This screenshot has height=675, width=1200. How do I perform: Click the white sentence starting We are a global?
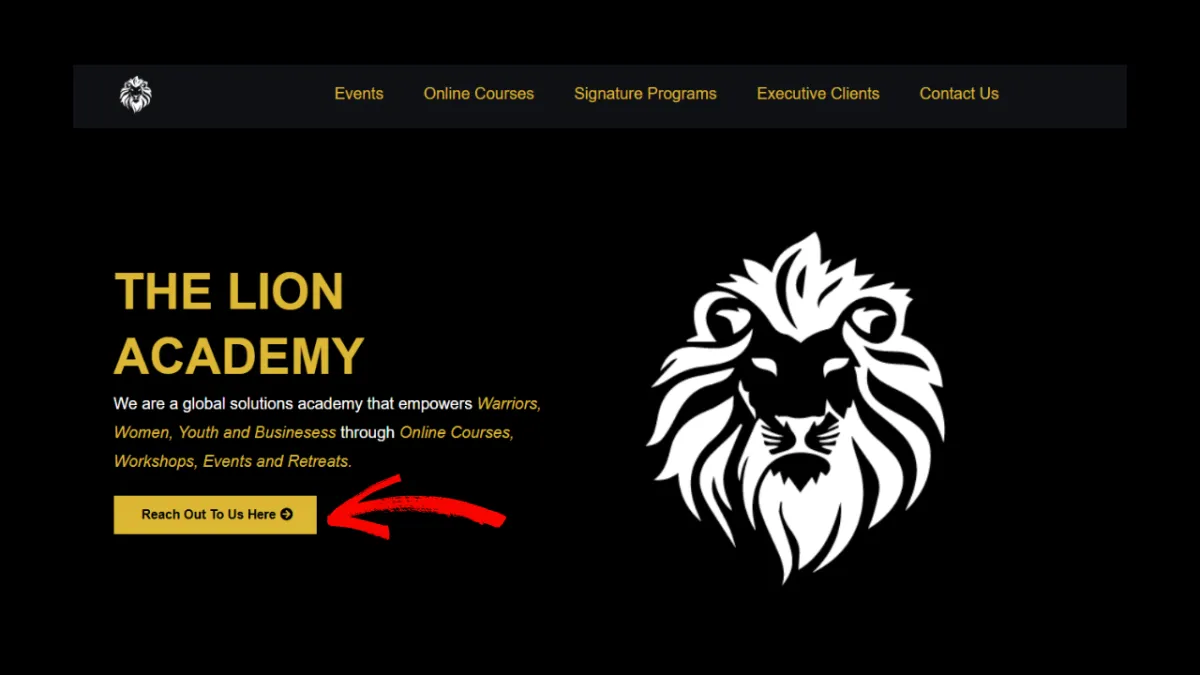(x=293, y=404)
